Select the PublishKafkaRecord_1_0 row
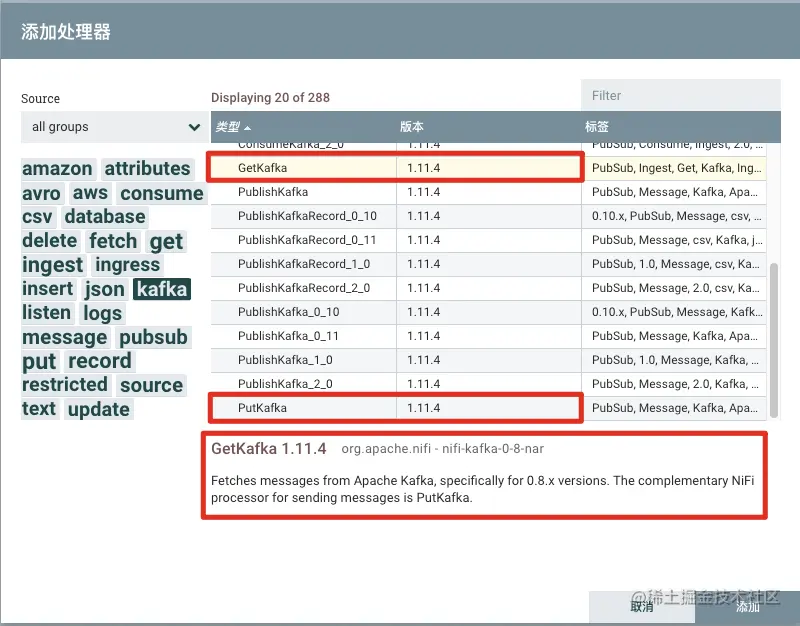Image resolution: width=800 pixels, height=626 pixels. [x=488, y=264]
